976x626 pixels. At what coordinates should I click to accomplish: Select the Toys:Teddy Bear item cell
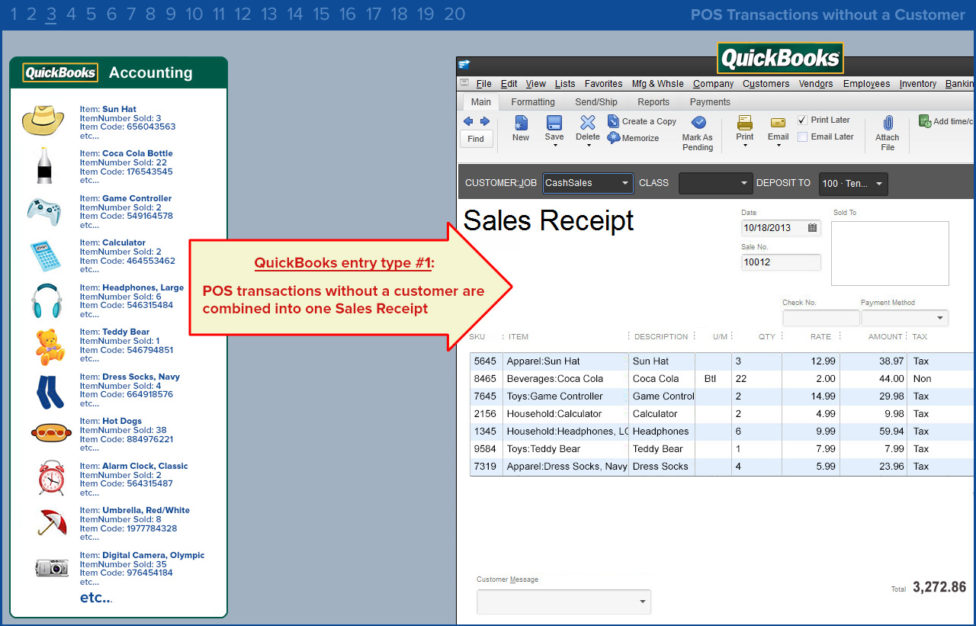pos(566,449)
